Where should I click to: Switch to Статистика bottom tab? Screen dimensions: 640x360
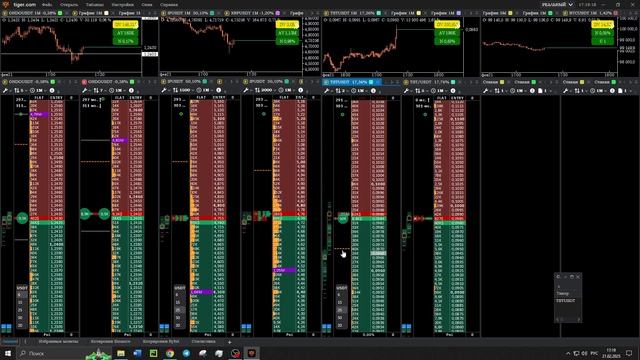[203, 342]
